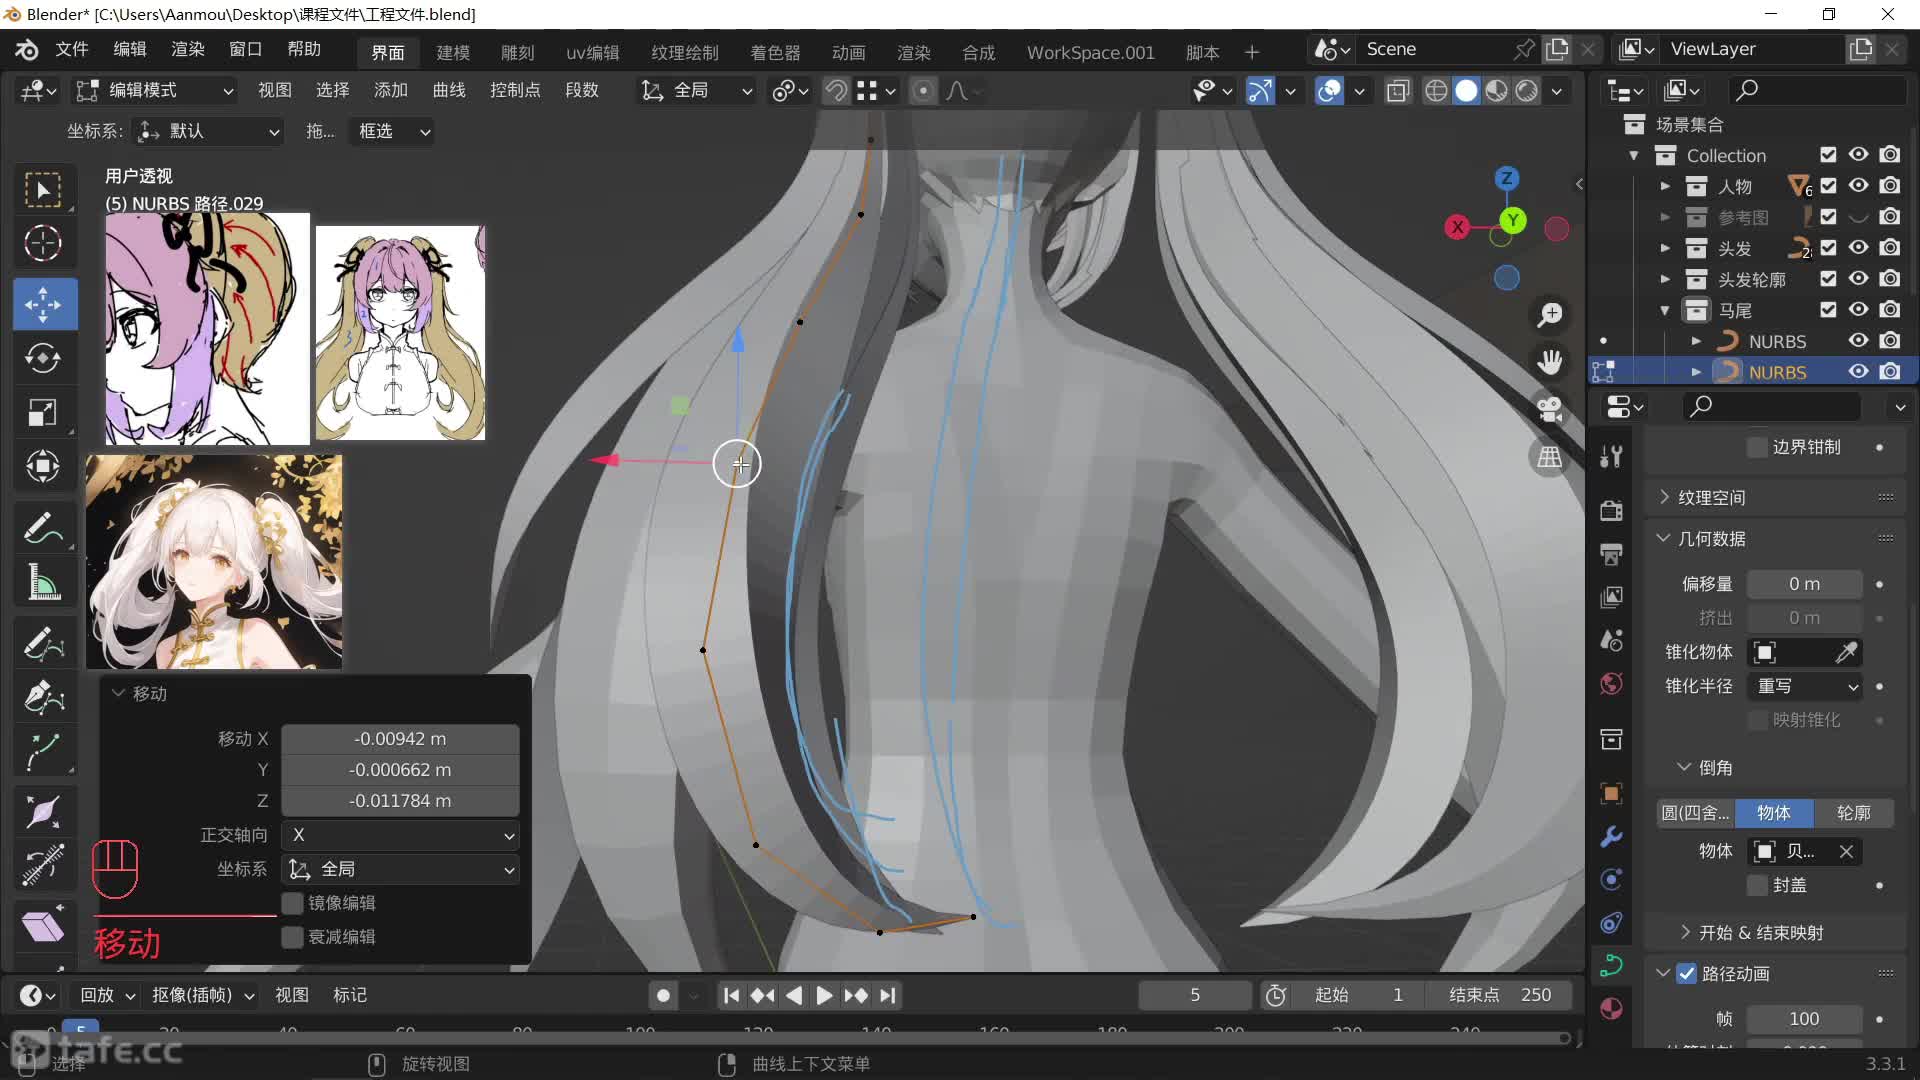The height and width of the screenshot is (1080, 1920).
Task: Open Render properties tab
Action: (1611, 510)
